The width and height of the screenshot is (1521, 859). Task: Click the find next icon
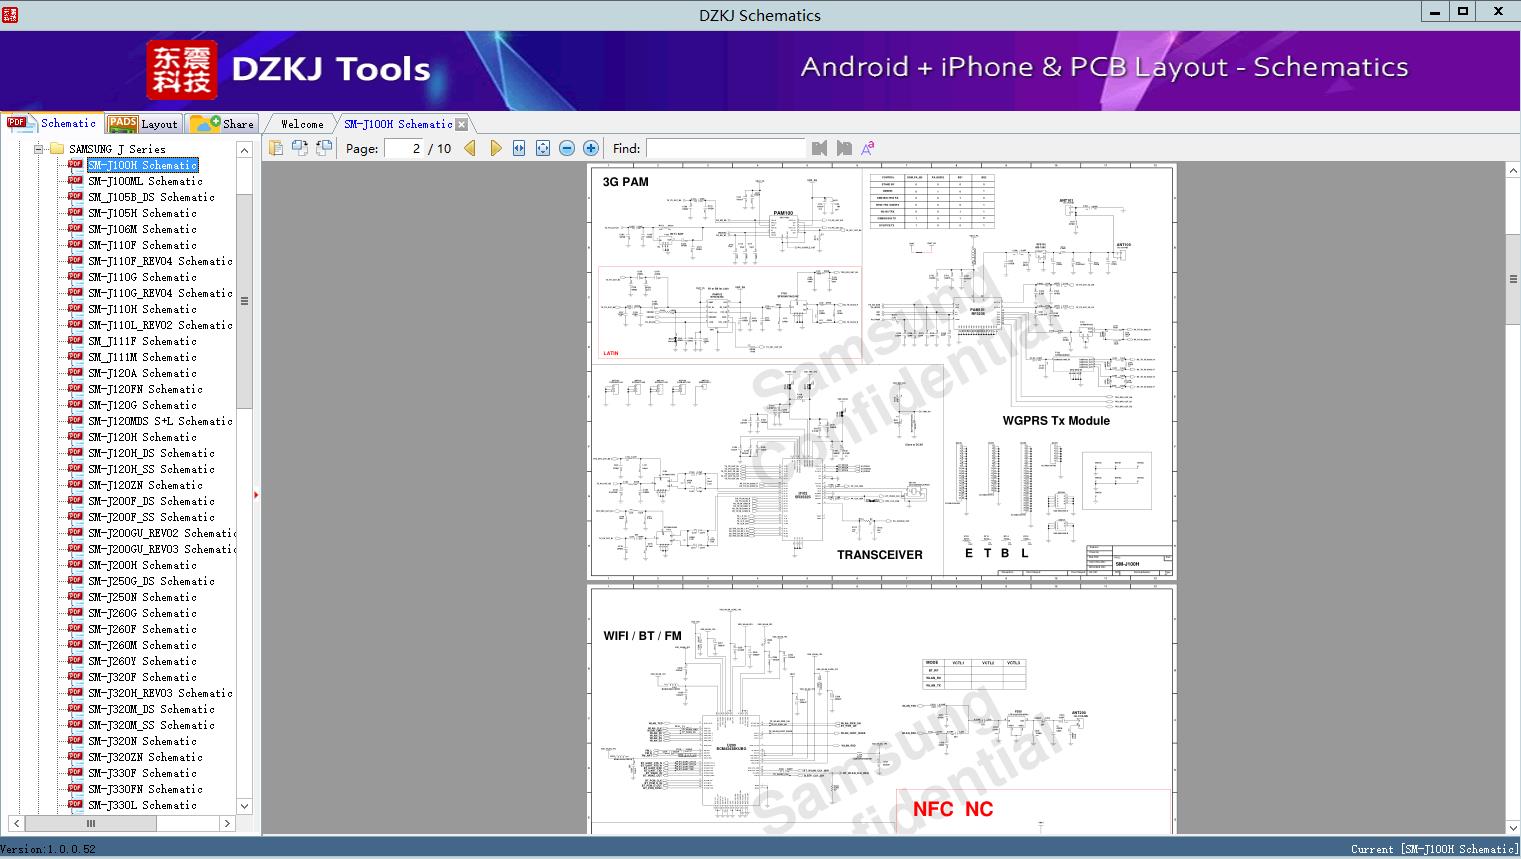click(844, 148)
